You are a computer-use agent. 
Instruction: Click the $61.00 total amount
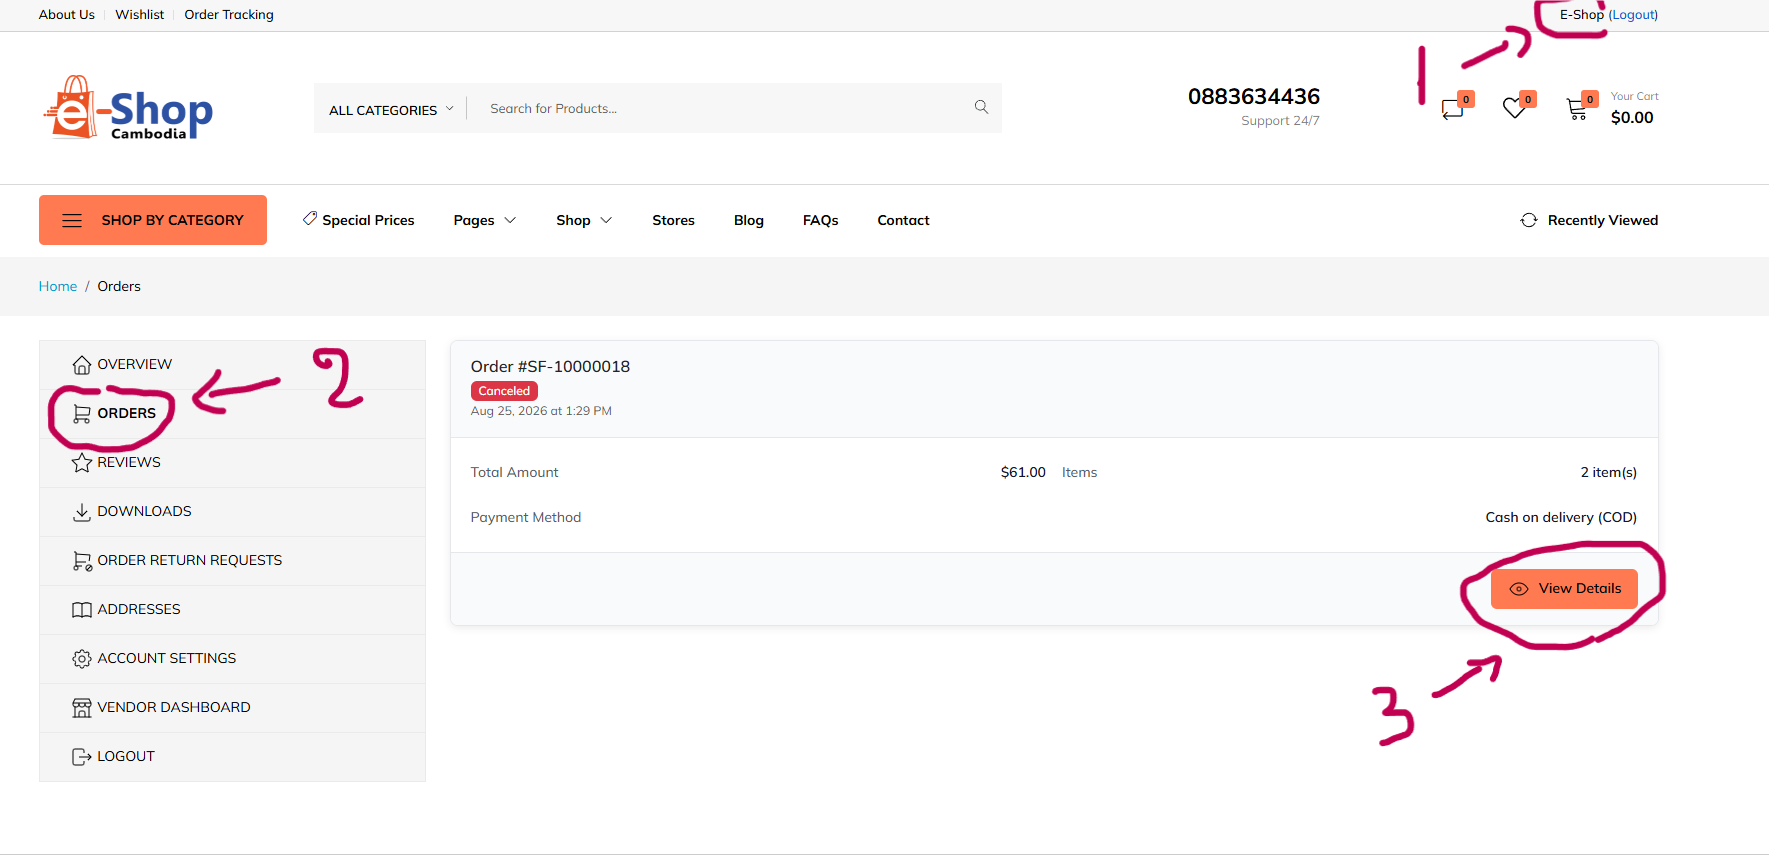click(1023, 472)
